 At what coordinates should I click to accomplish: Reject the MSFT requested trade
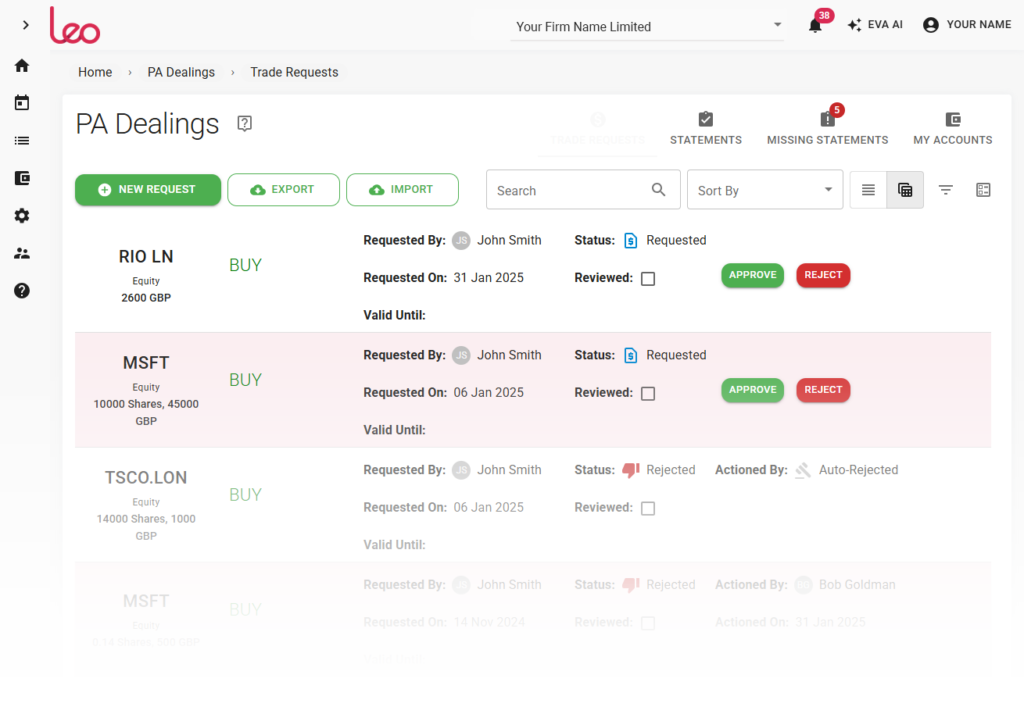(823, 390)
